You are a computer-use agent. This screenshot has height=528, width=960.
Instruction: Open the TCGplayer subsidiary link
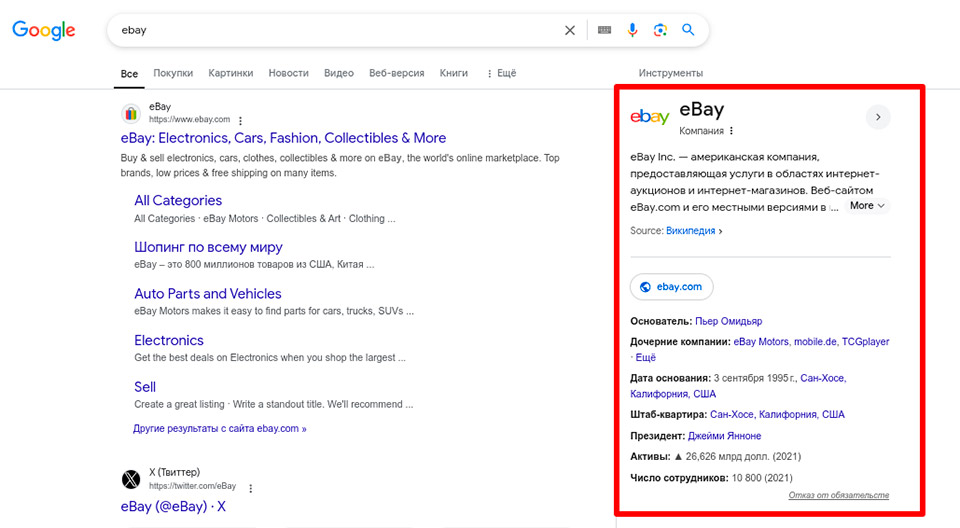click(865, 342)
